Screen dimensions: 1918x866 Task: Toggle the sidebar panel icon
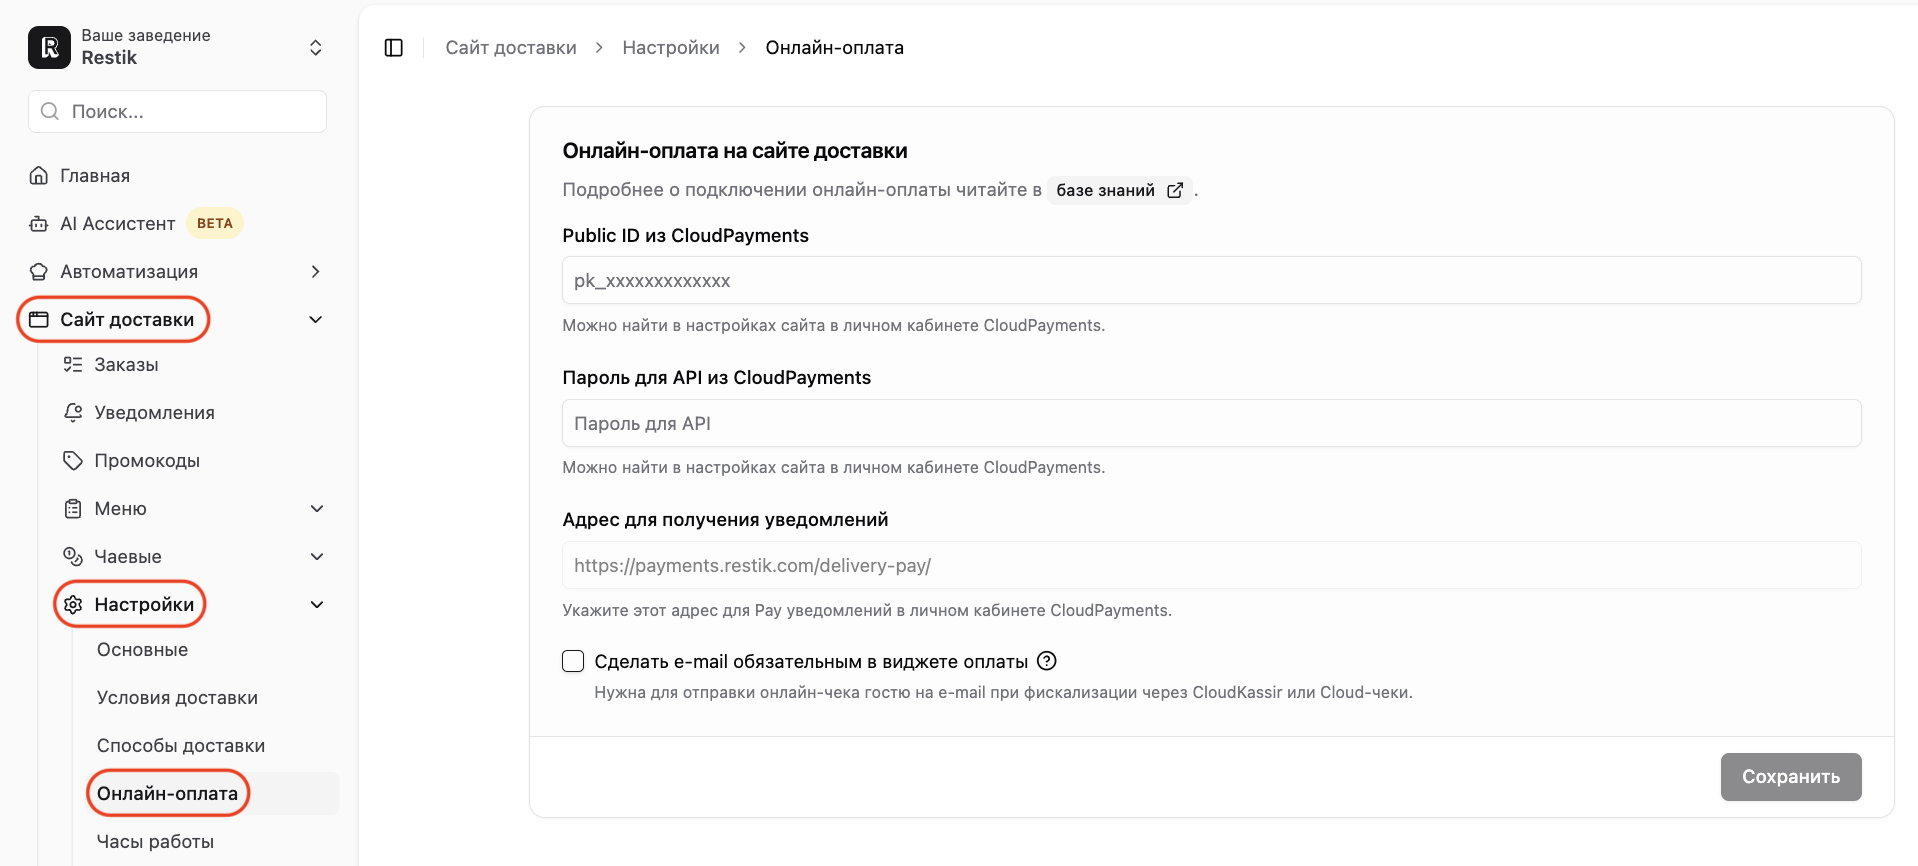coord(394,48)
